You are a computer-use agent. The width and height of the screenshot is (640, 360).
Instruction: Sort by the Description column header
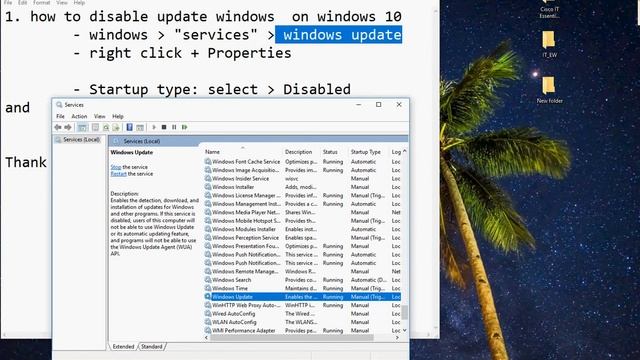coord(301,152)
